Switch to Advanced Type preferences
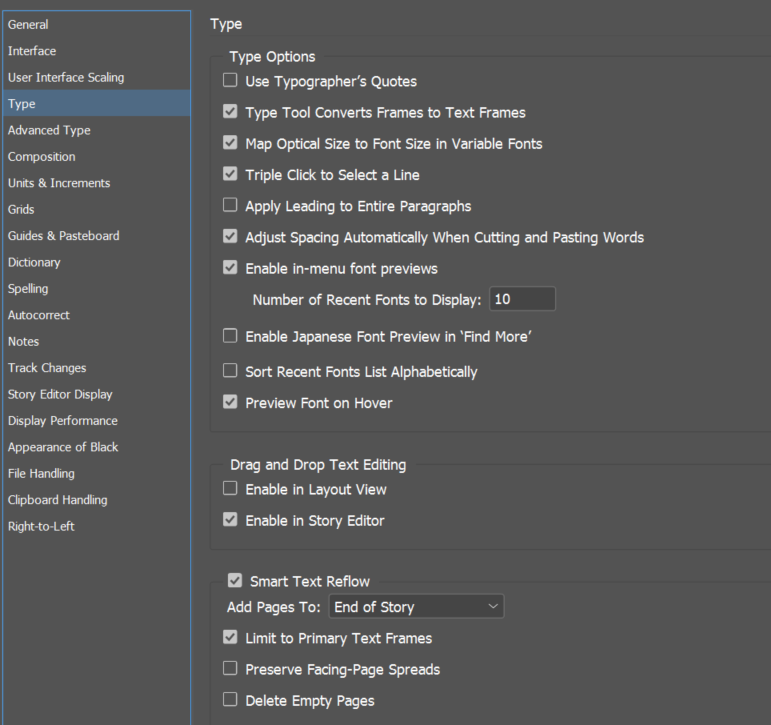The image size is (771, 725). click(x=49, y=130)
